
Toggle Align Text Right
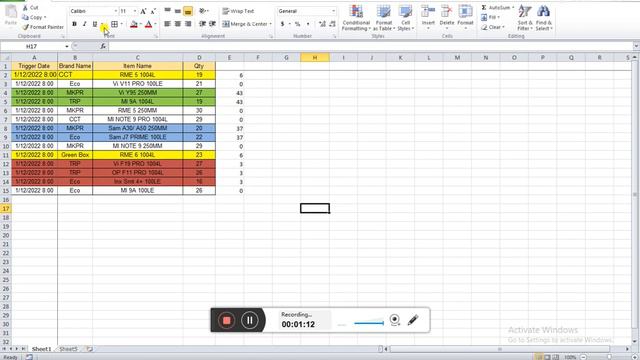click(x=188, y=24)
